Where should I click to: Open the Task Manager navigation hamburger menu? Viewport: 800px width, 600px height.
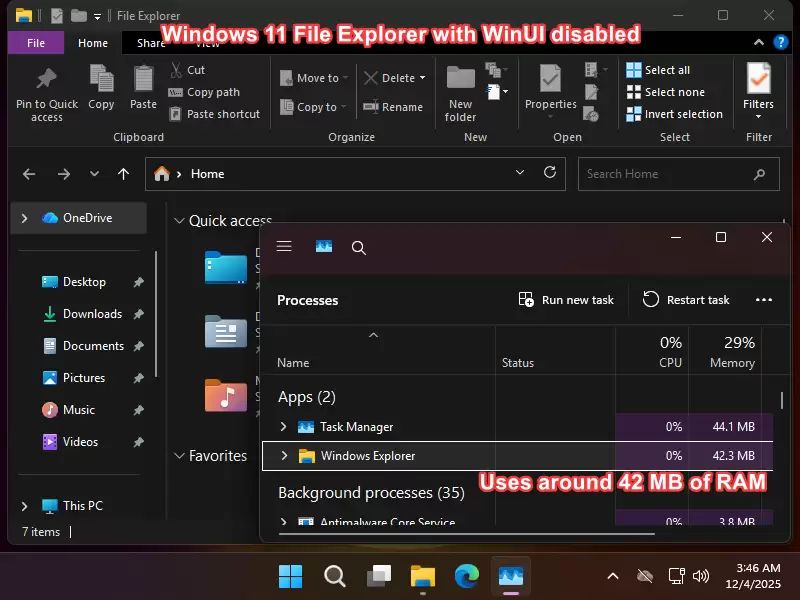(x=284, y=247)
